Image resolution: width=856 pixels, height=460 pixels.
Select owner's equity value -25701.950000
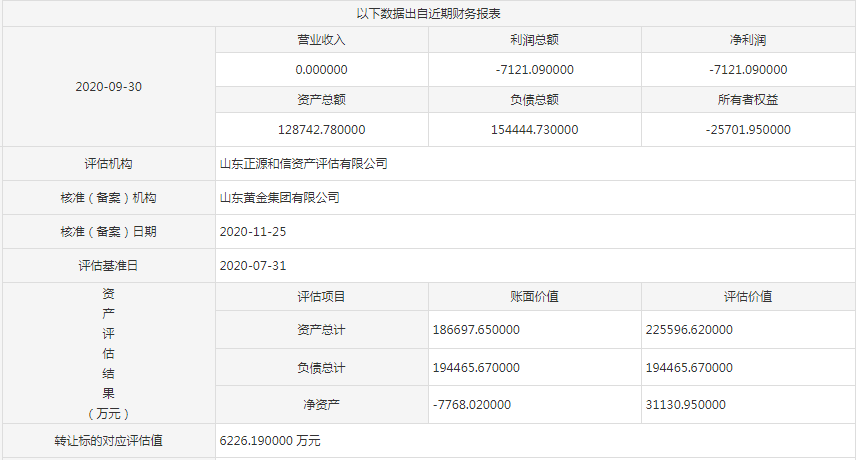tap(747, 130)
